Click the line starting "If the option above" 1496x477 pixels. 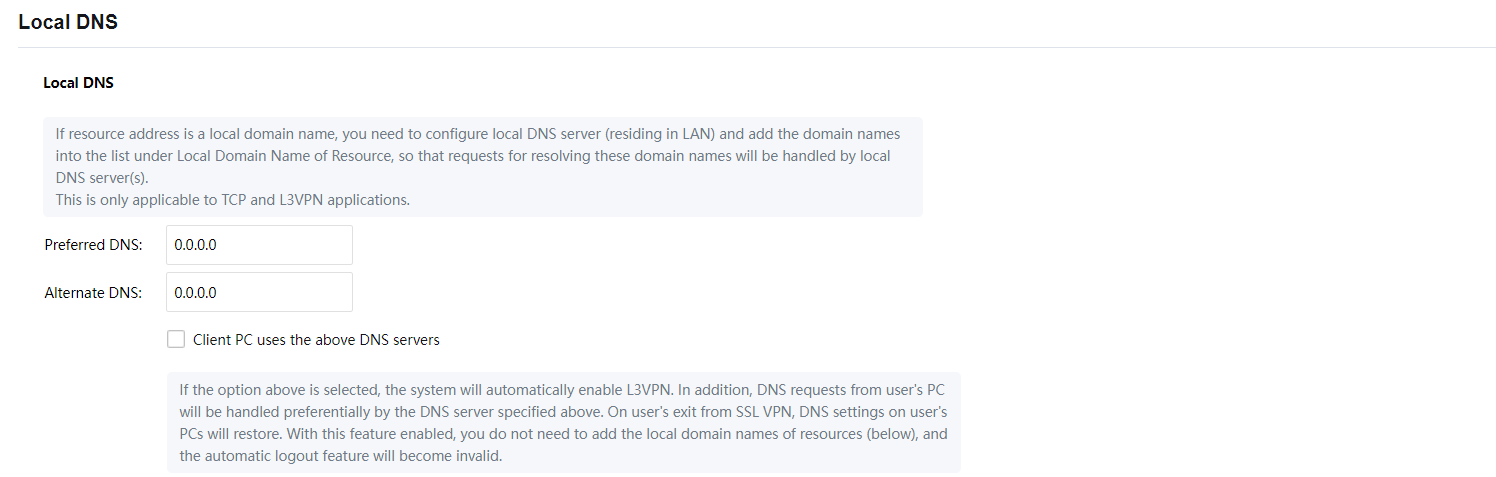pyautogui.click(x=563, y=390)
